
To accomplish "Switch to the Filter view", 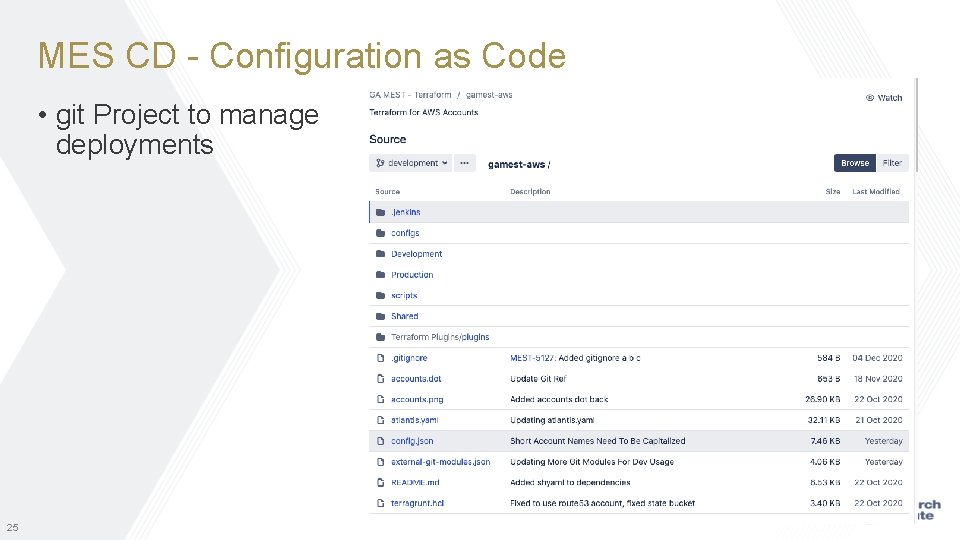I will [892, 163].
